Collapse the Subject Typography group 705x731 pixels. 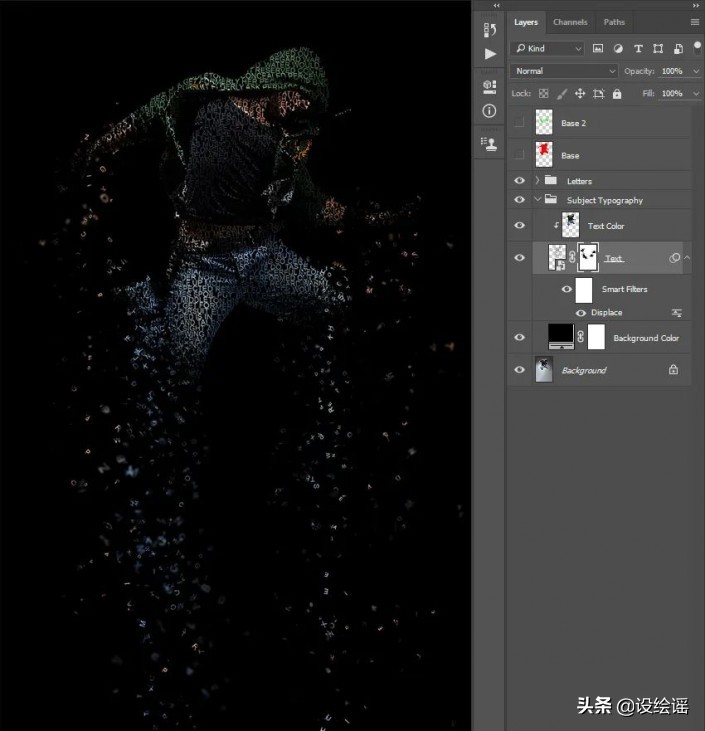(537, 199)
